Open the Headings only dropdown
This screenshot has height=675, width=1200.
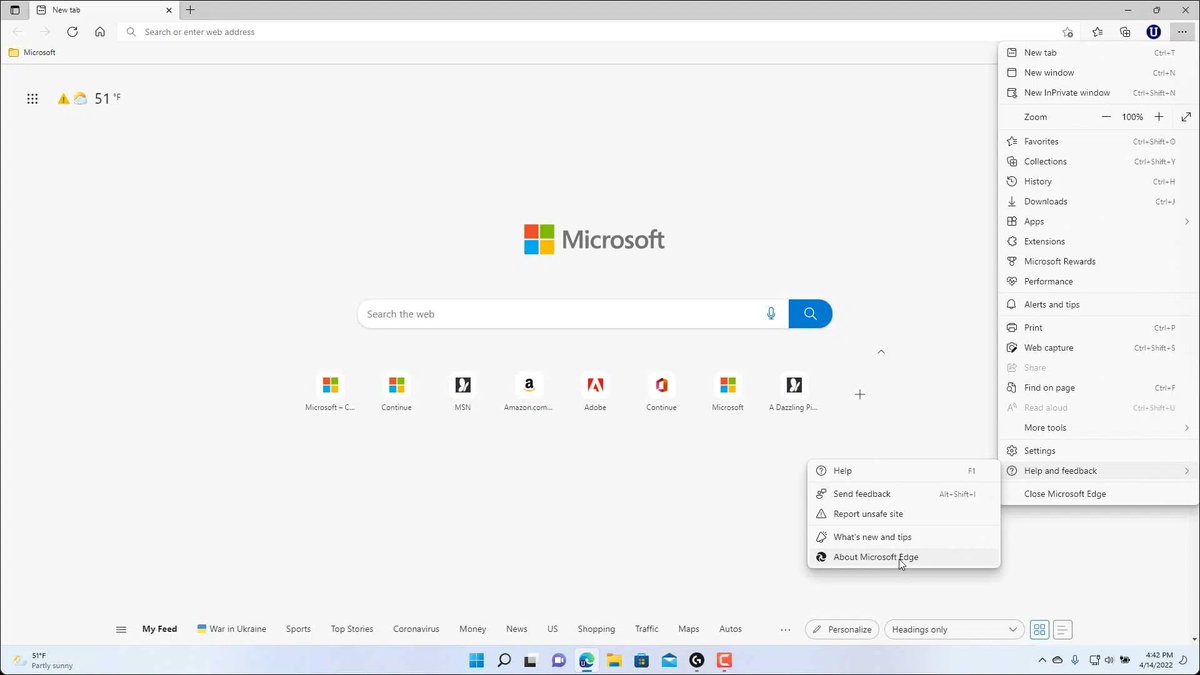pos(954,630)
